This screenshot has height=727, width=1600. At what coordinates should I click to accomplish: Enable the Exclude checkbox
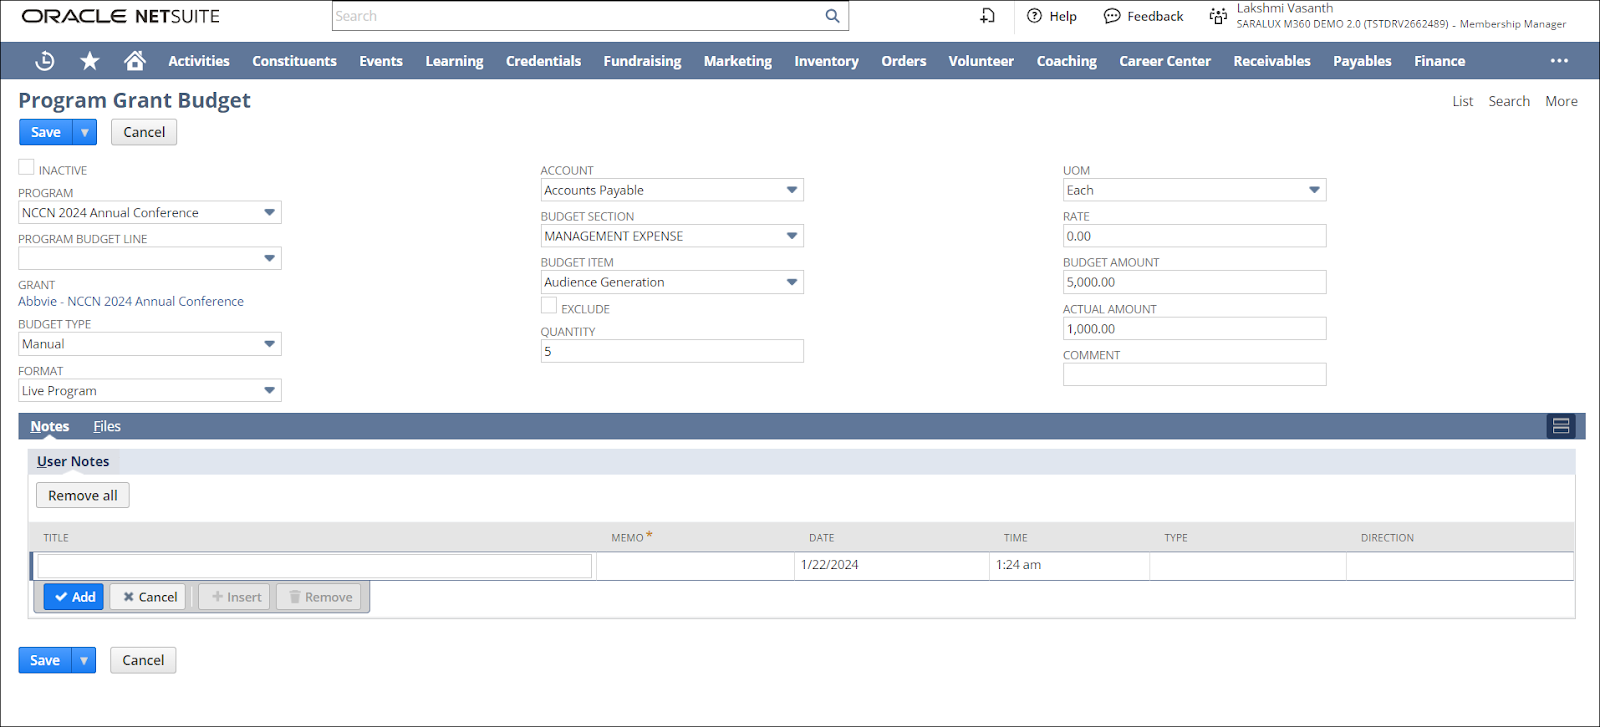click(549, 306)
